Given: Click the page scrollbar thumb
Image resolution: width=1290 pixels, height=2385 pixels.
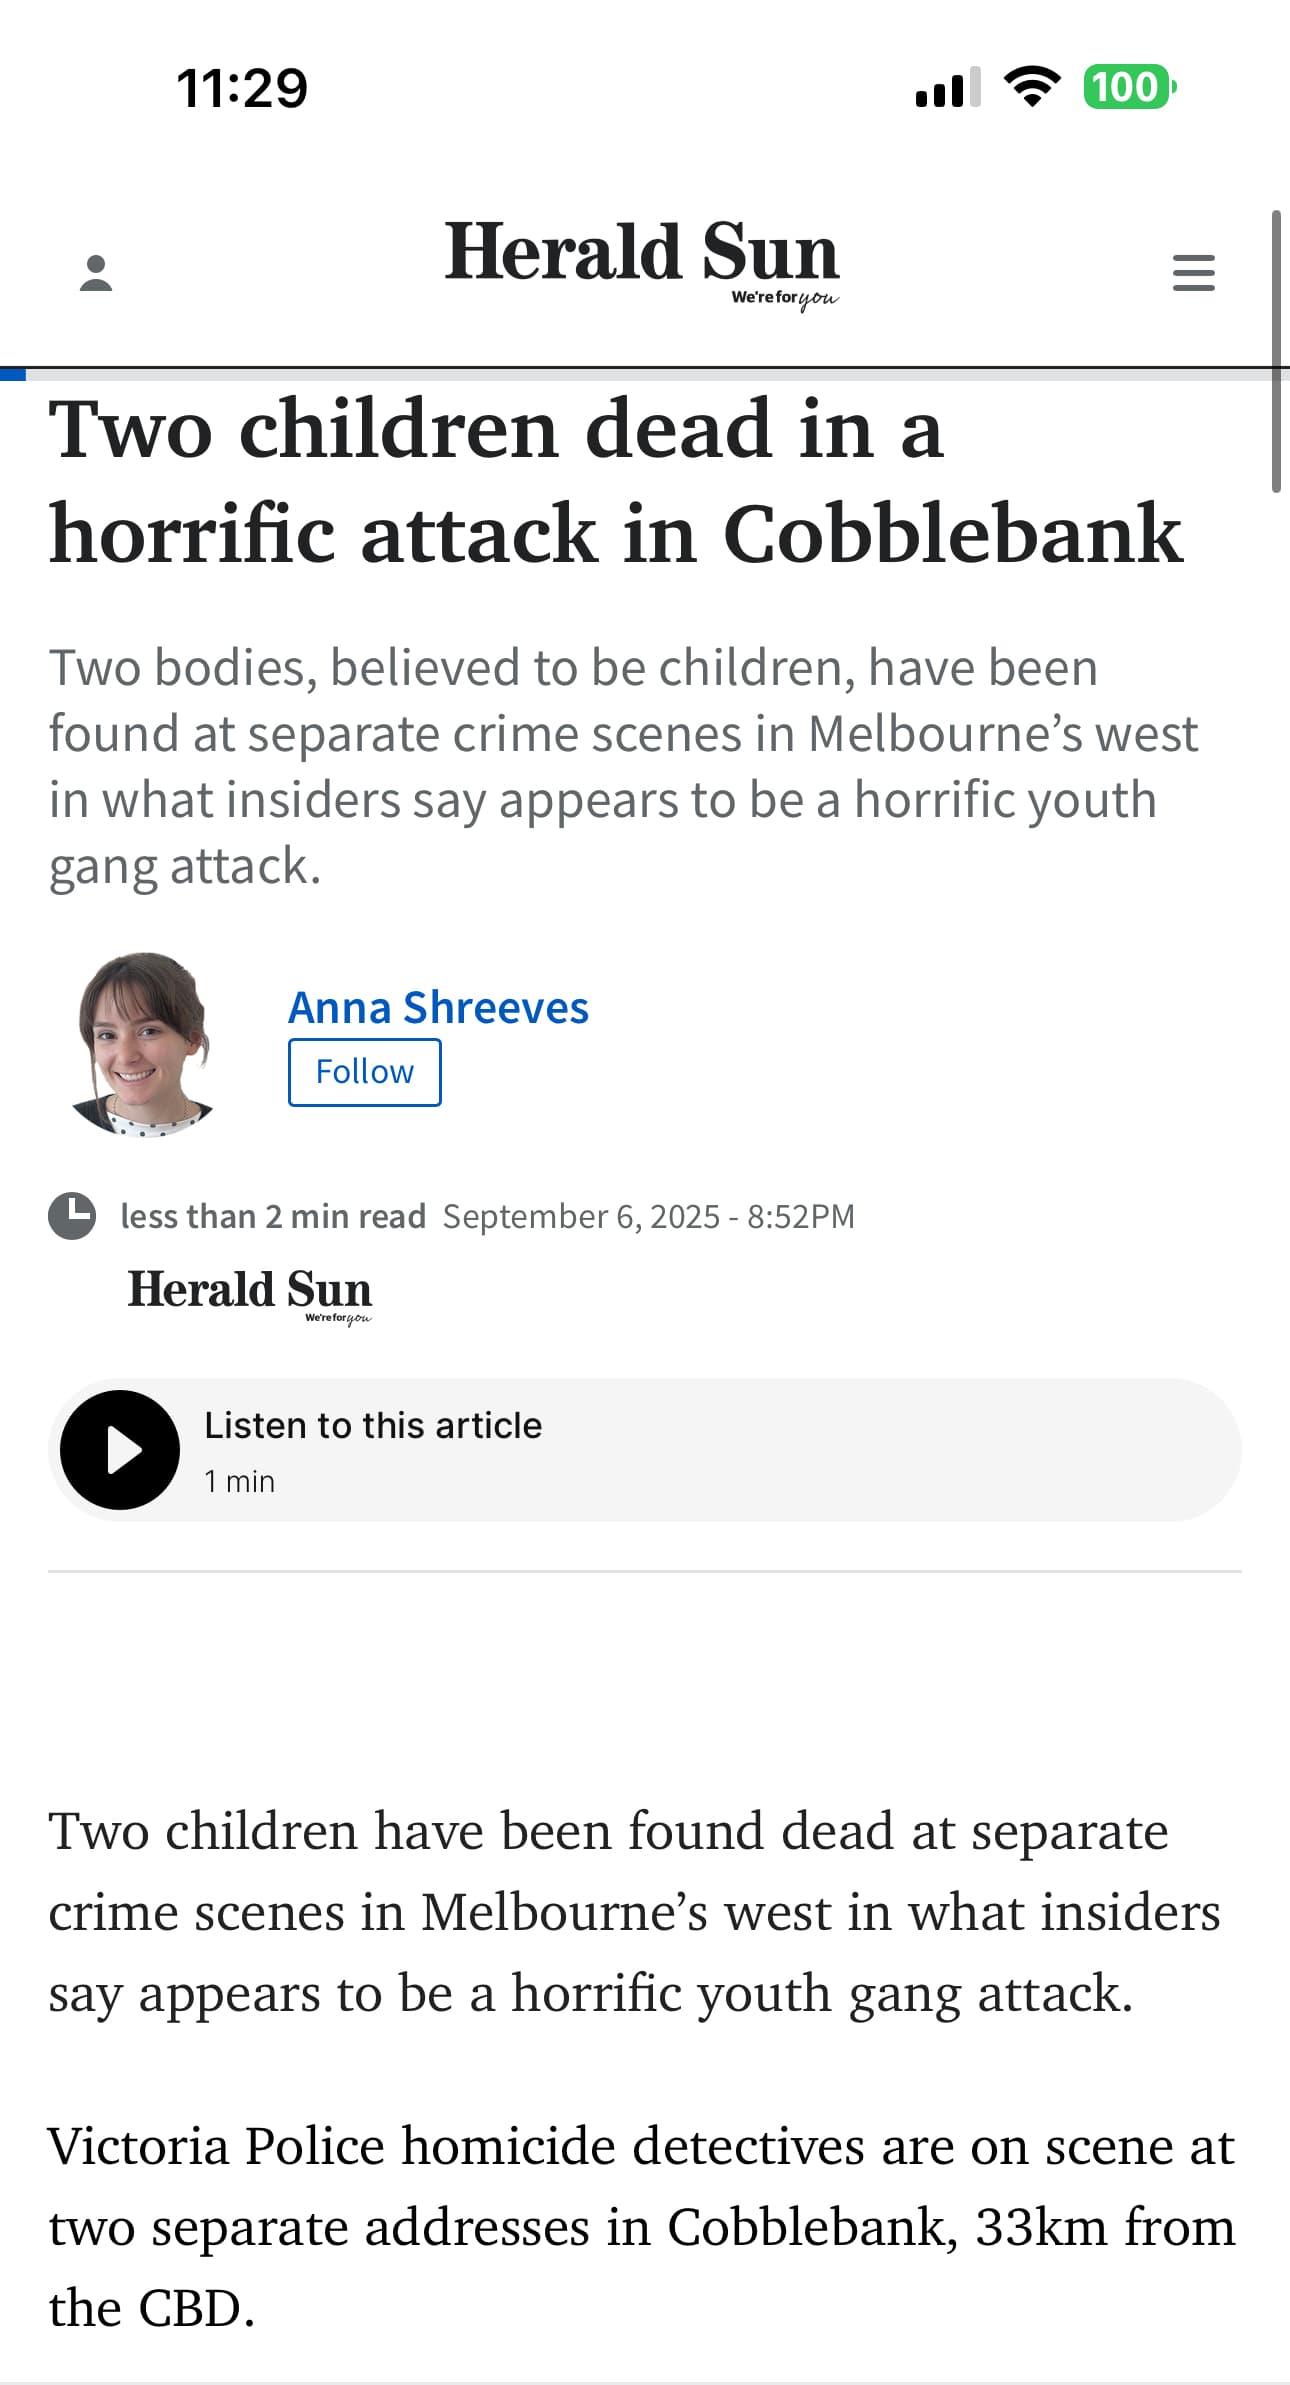Looking at the screenshot, I should tap(1276, 350).
